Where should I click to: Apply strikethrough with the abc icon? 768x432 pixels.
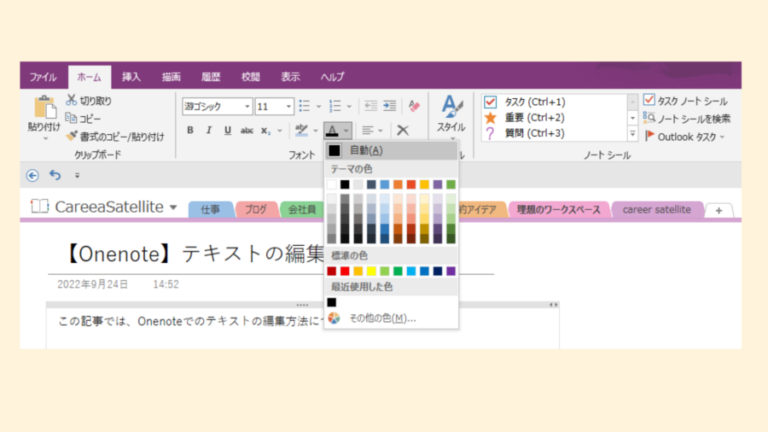pyautogui.click(x=246, y=130)
